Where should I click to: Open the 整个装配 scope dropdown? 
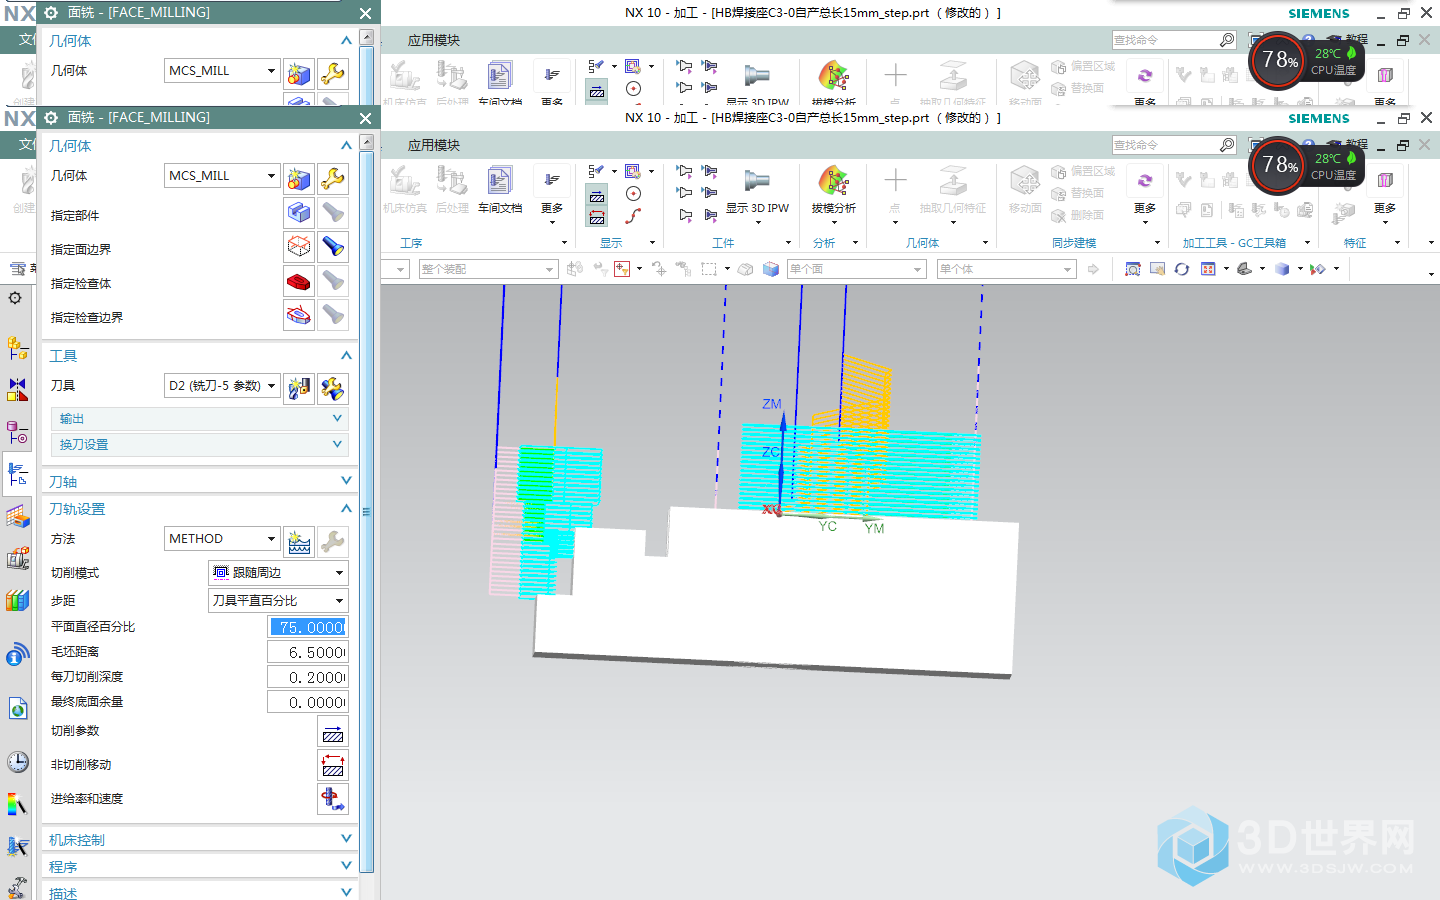pyautogui.click(x=488, y=269)
